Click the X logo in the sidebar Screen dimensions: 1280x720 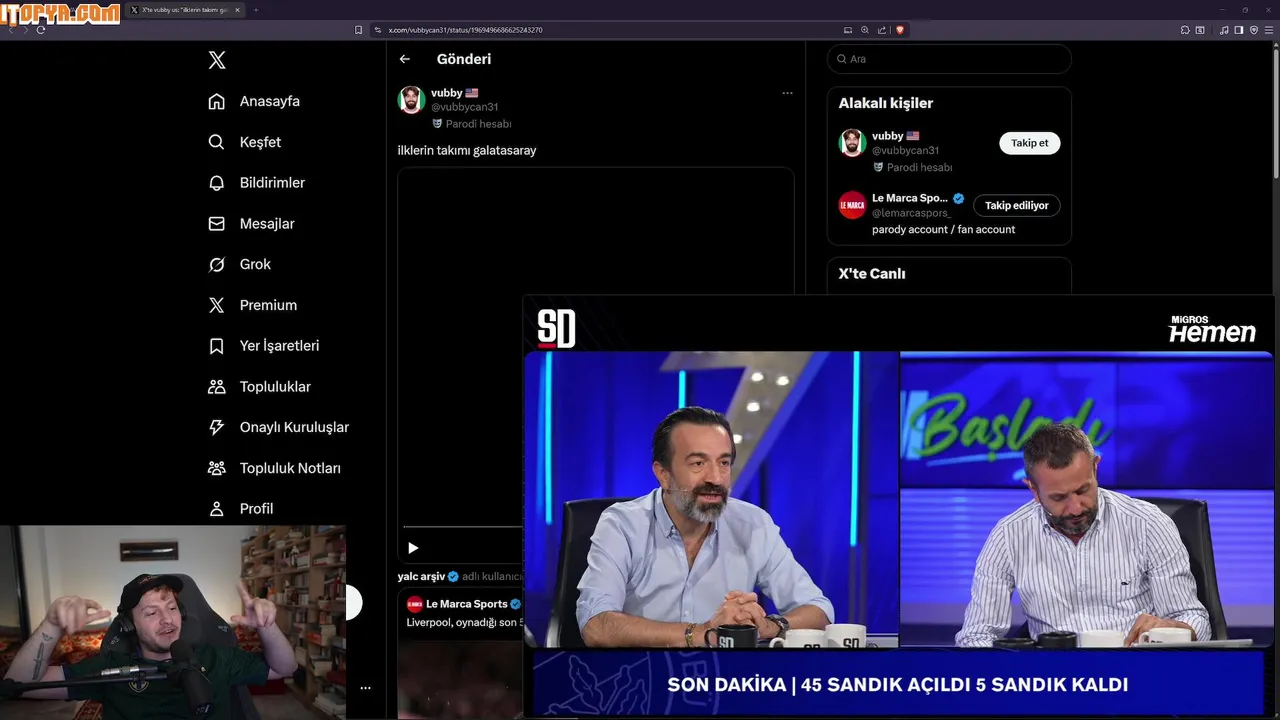point(217,60)
